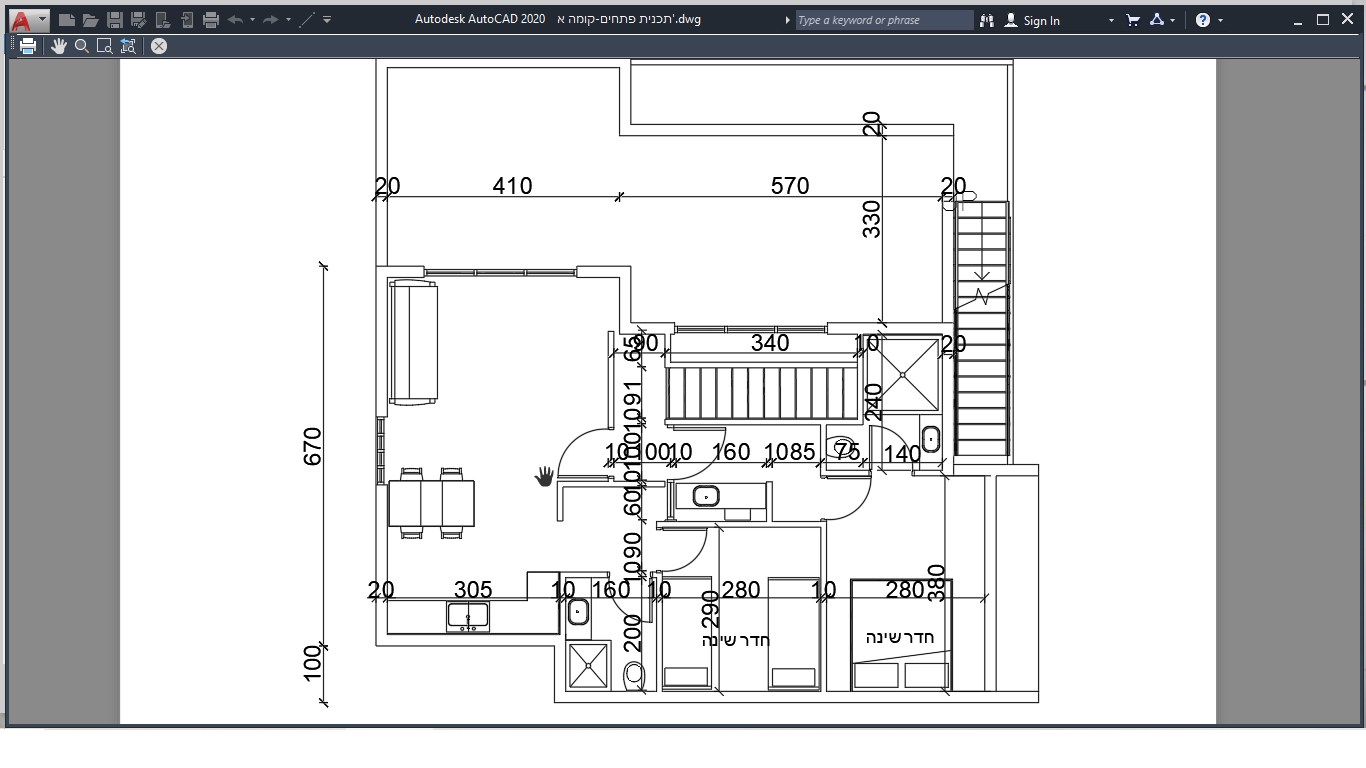The height and width of the screenshot is (768, 1366).
Task: Expand the search options arrow
Action: (x=788, y=20)
